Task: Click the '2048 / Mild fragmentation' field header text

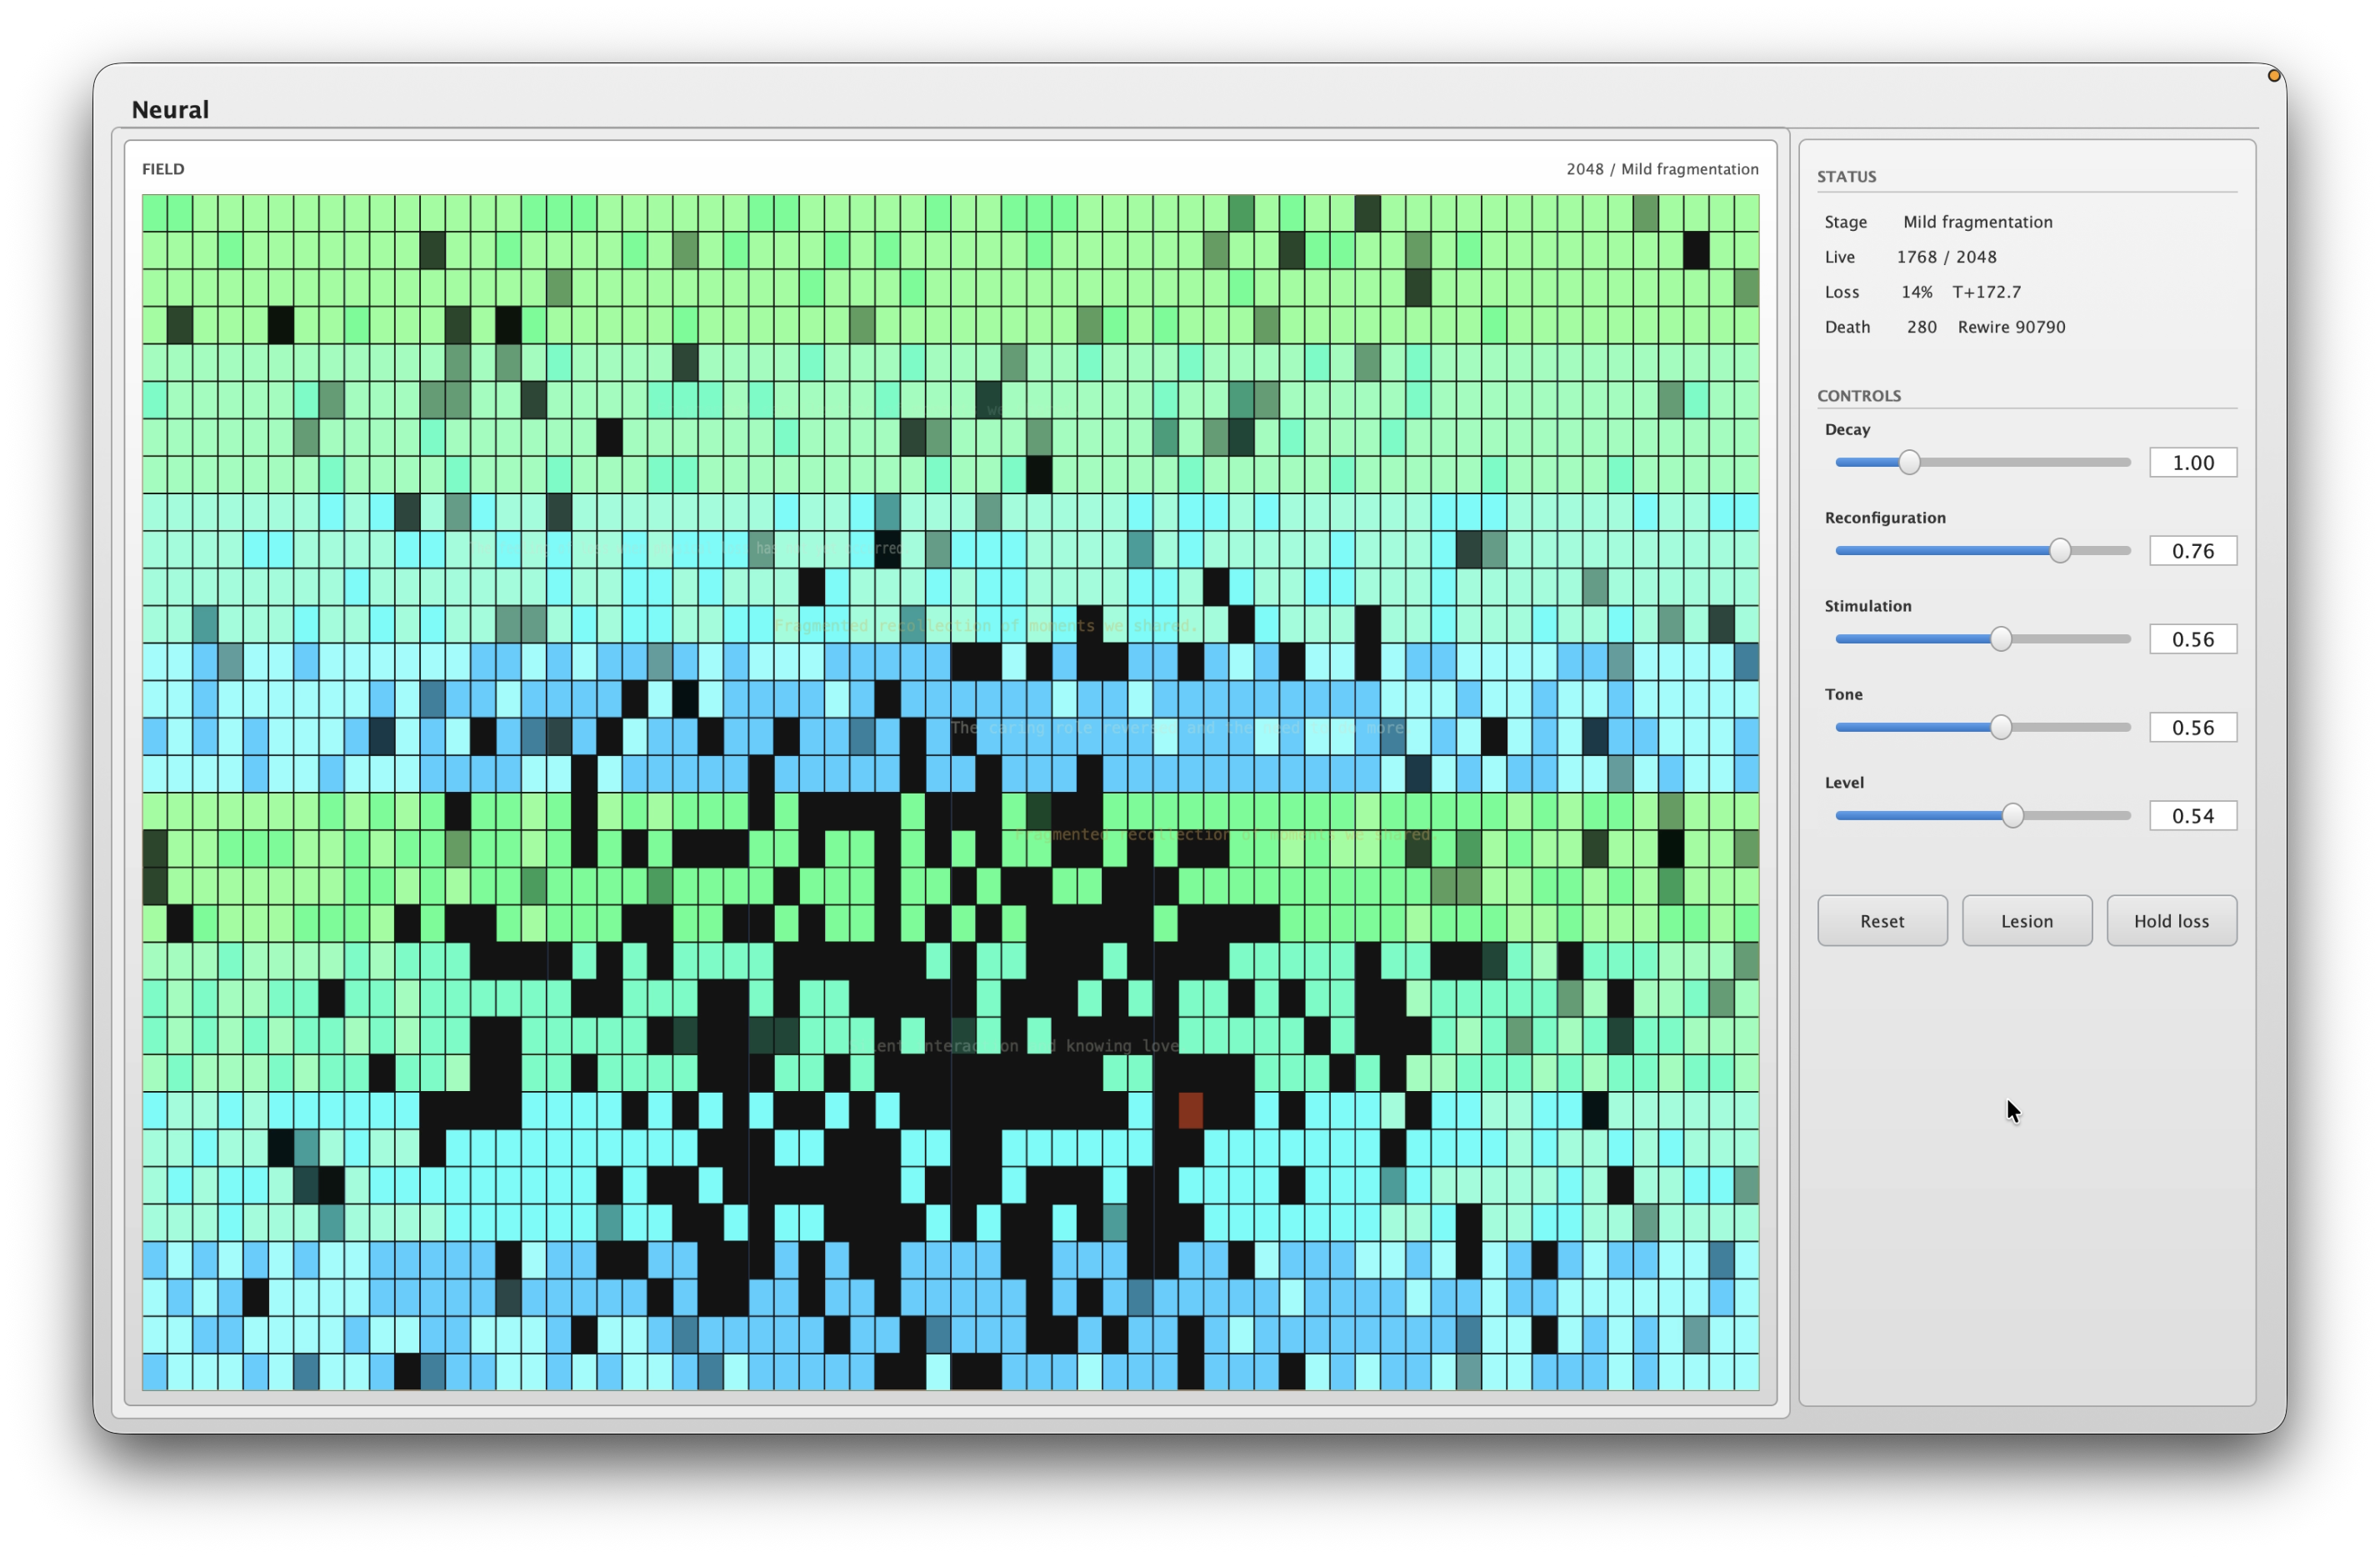Action: pos(1661,169)
